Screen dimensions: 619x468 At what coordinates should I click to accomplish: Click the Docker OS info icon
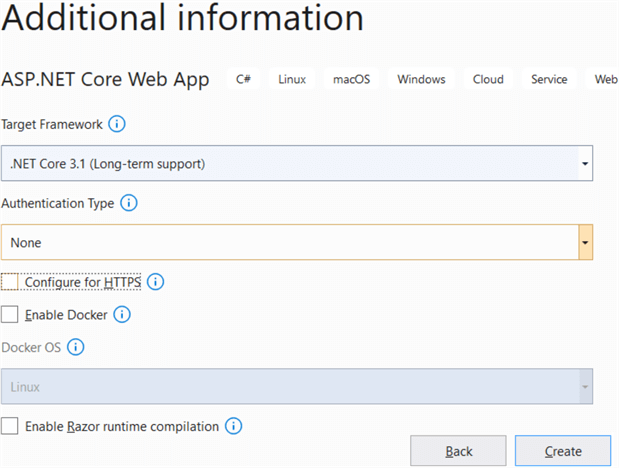coord(75,347)
